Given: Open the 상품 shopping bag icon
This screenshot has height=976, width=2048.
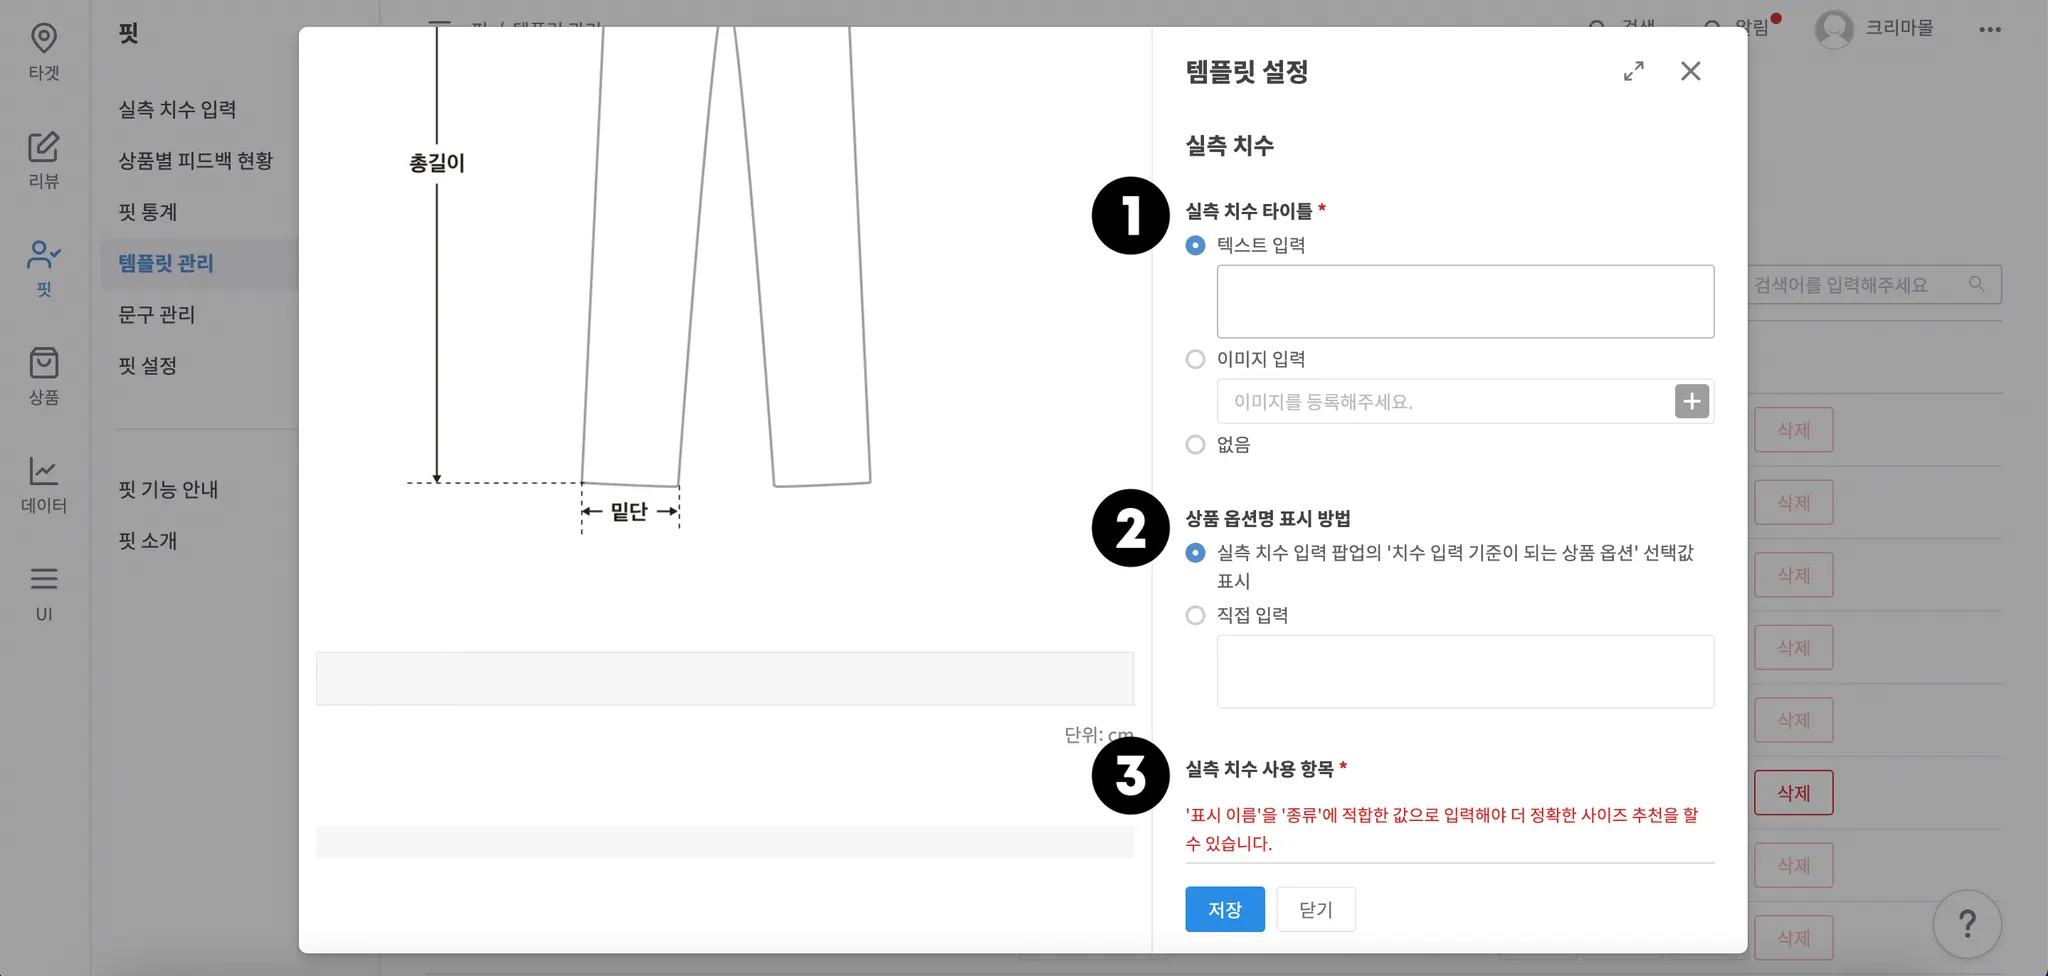Looking at the screenshot, I should [44, 375].
